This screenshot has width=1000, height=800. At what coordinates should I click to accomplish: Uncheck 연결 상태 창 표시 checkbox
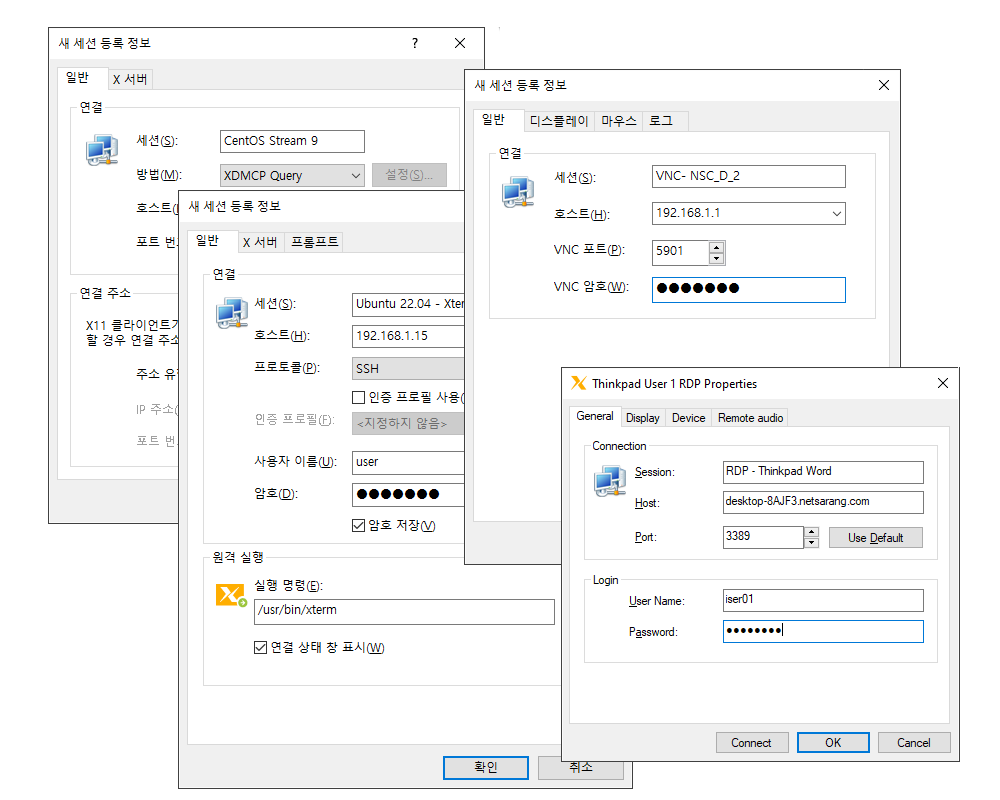(260, 648)
